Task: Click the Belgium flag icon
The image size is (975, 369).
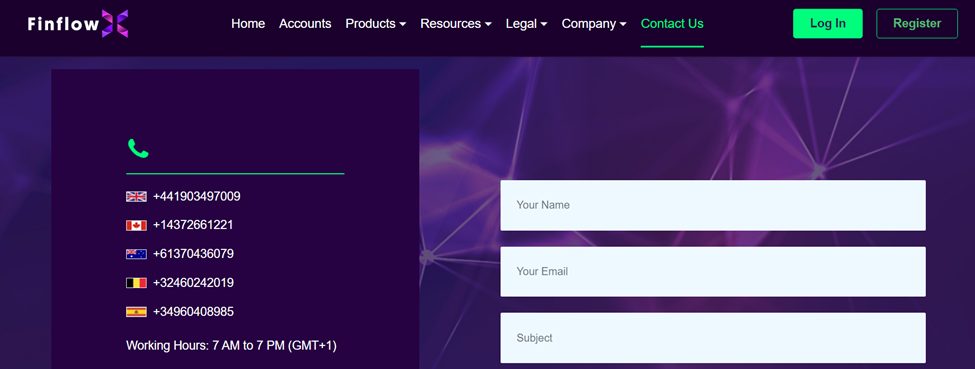Action: click(x=136, y=283)
